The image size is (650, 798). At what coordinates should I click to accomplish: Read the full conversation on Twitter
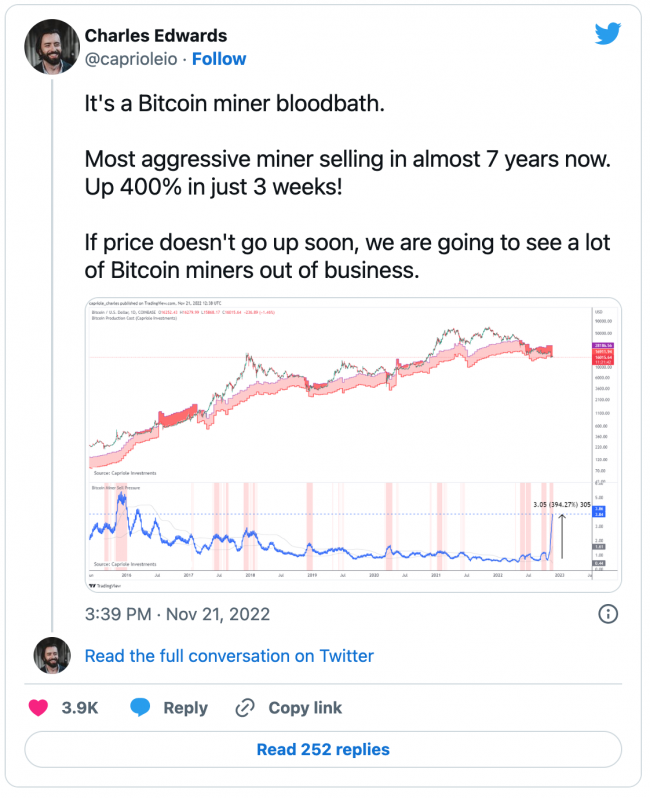229,656
